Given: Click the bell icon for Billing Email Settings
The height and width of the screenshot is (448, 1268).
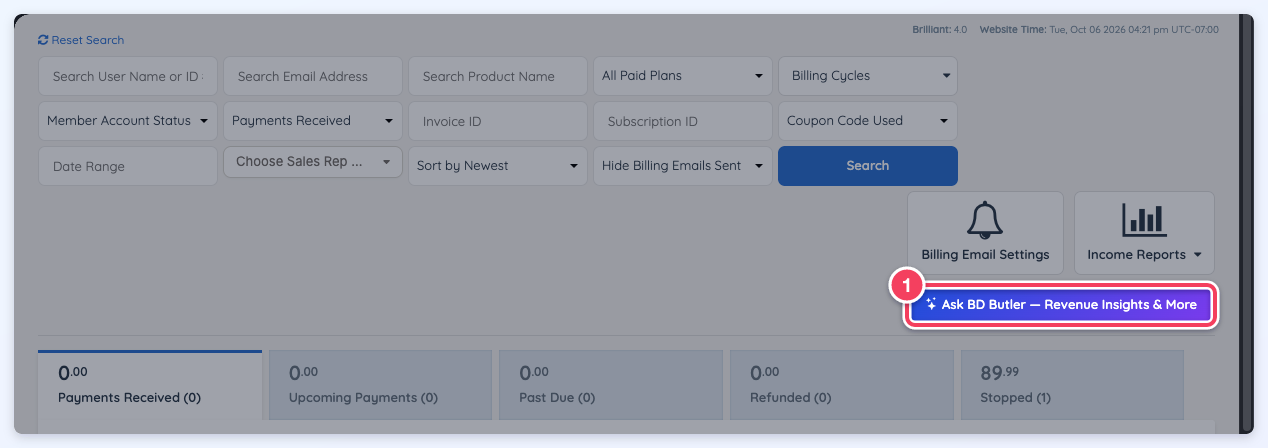Looking at the screenshot, I should point(985,219).
